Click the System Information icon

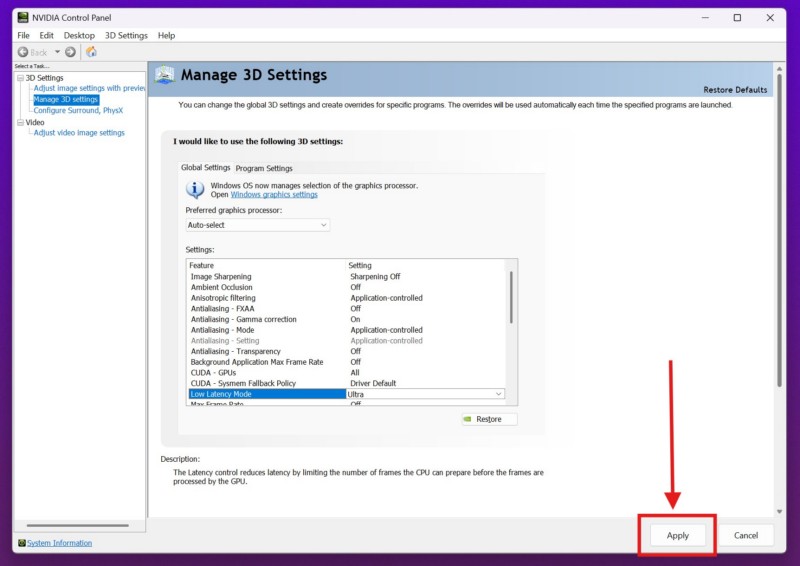click(21, 543)
